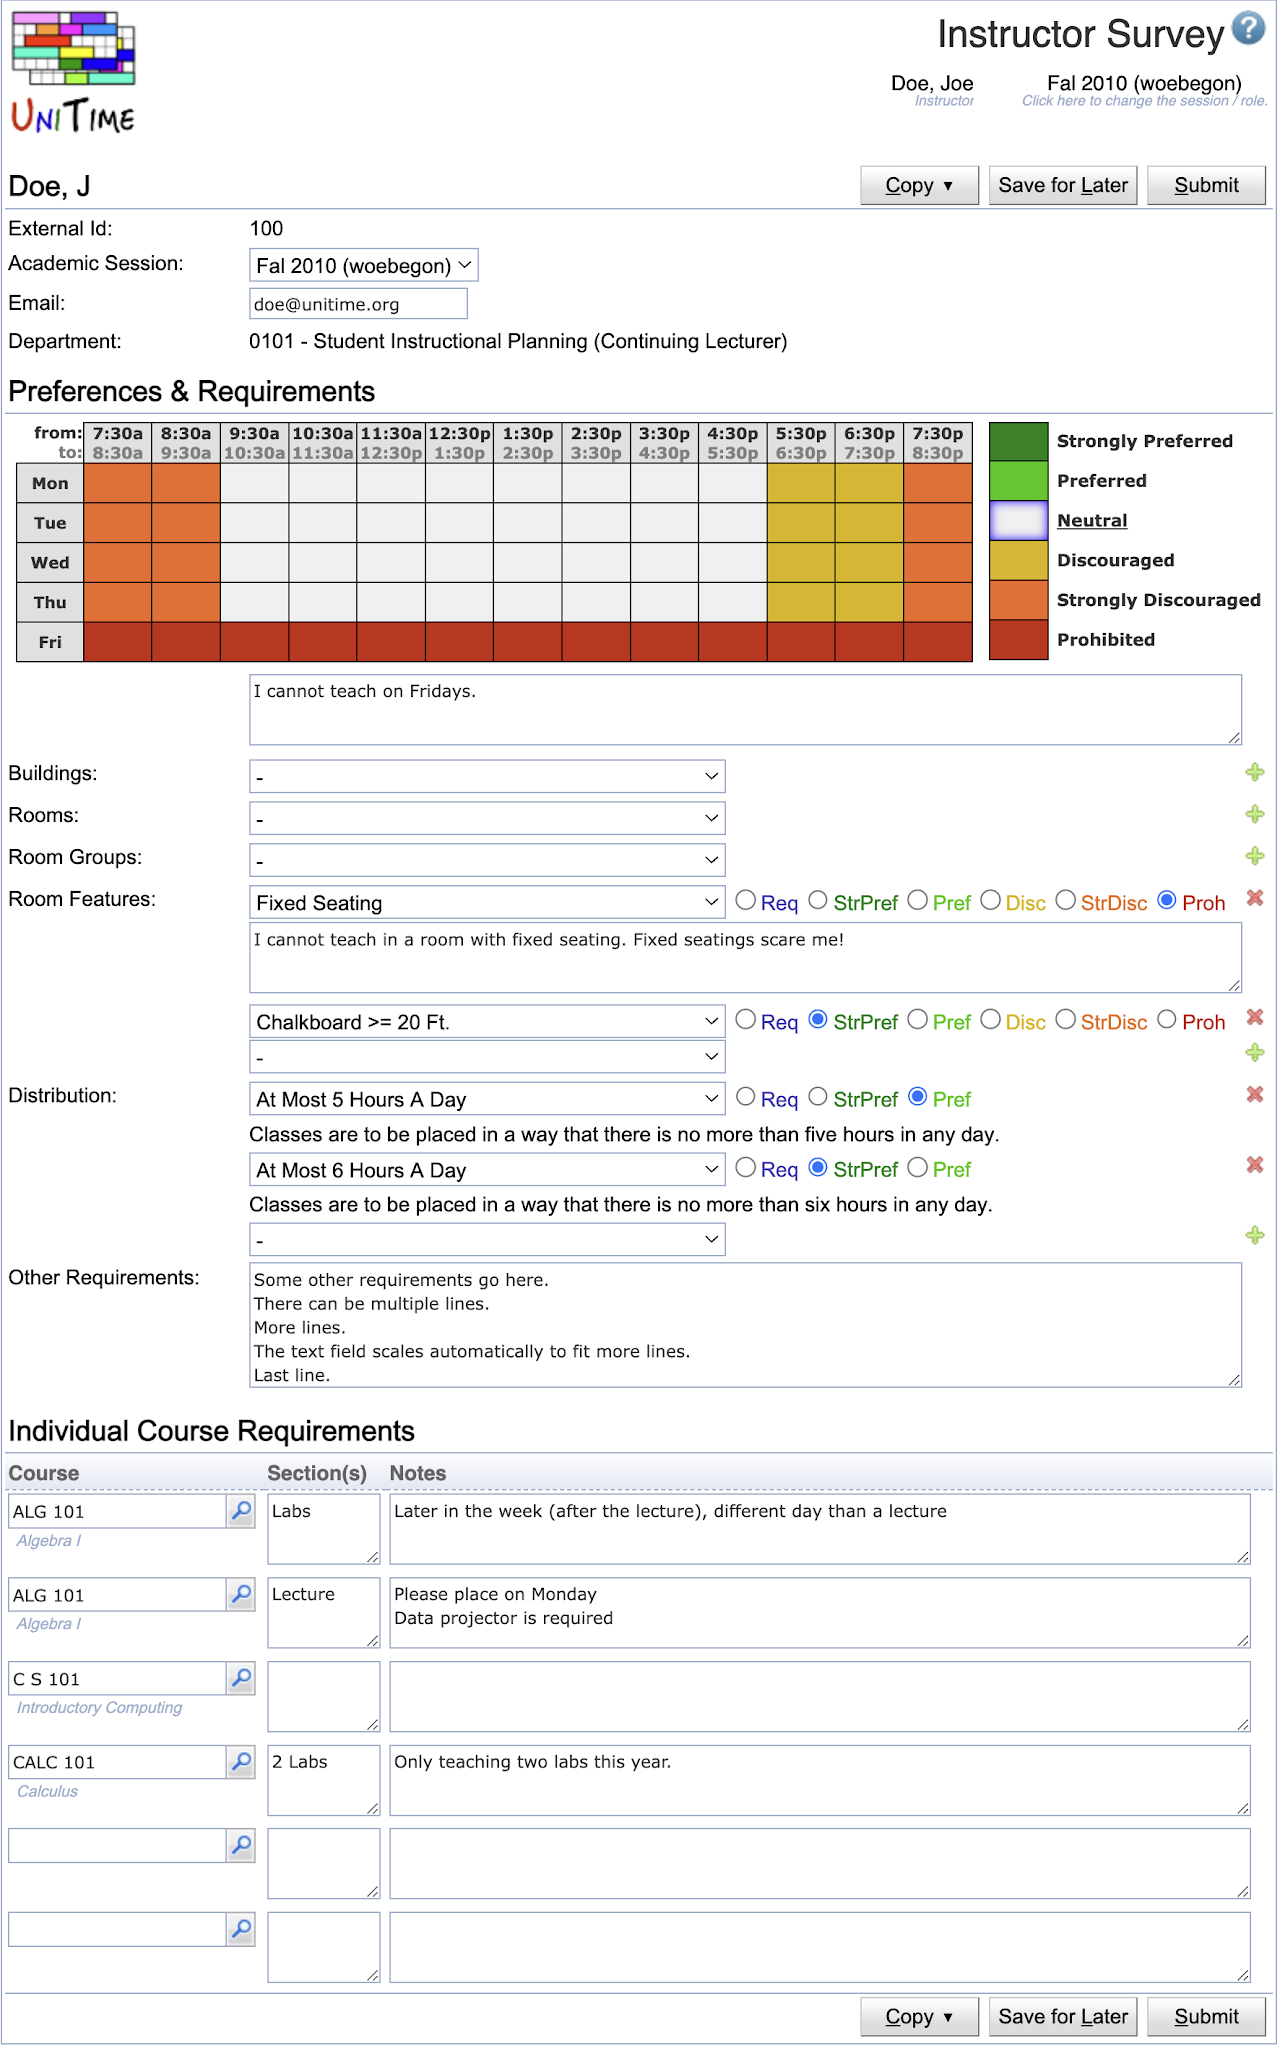
Task: Open the Fixed Seating feature dropdown
Action: (x=487, y=902)
